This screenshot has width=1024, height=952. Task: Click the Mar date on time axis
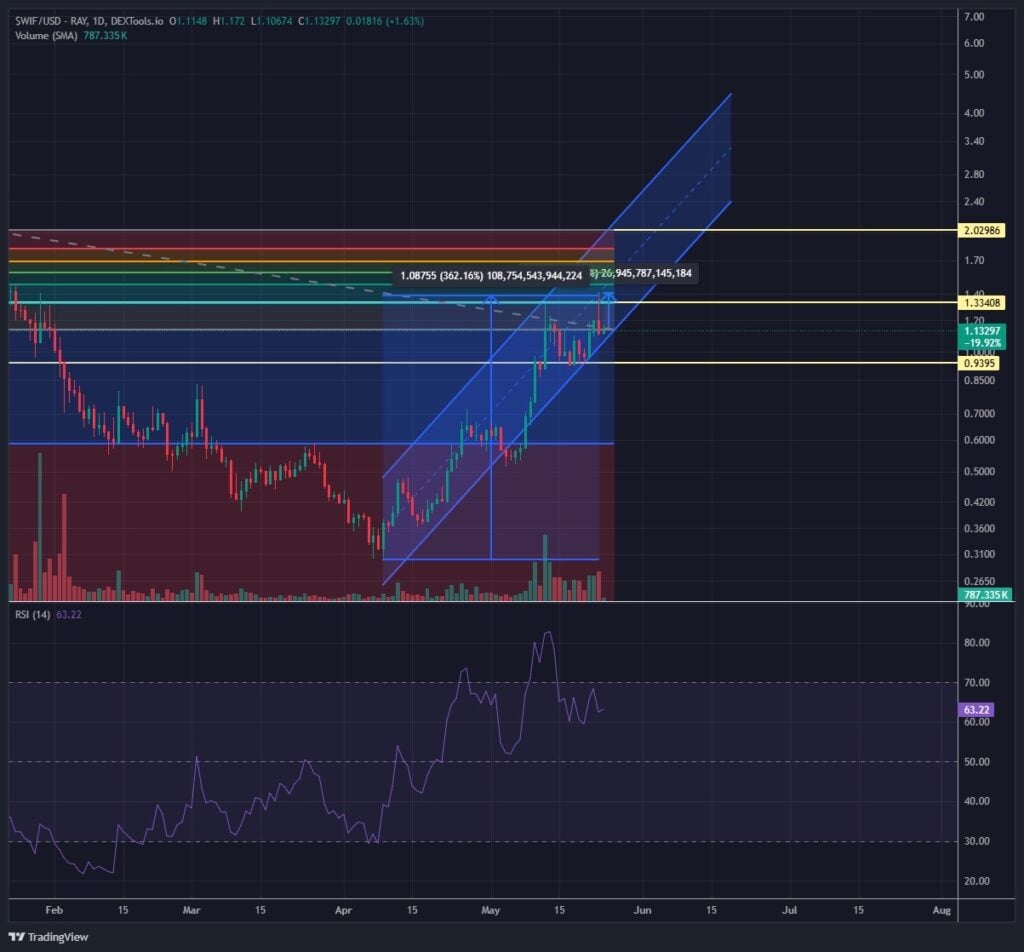(x=191, y=910)
